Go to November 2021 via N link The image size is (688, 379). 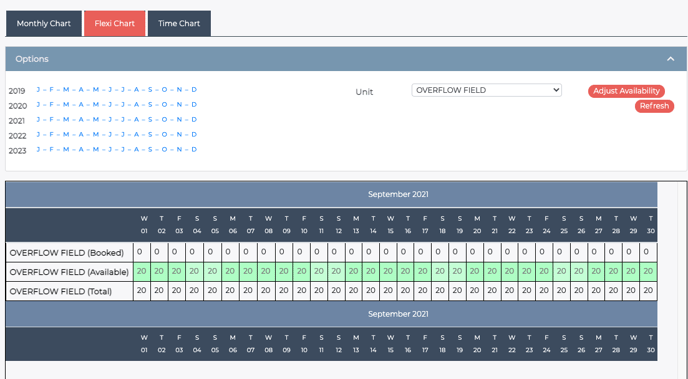pyautogui.click(x=179, y=119)
